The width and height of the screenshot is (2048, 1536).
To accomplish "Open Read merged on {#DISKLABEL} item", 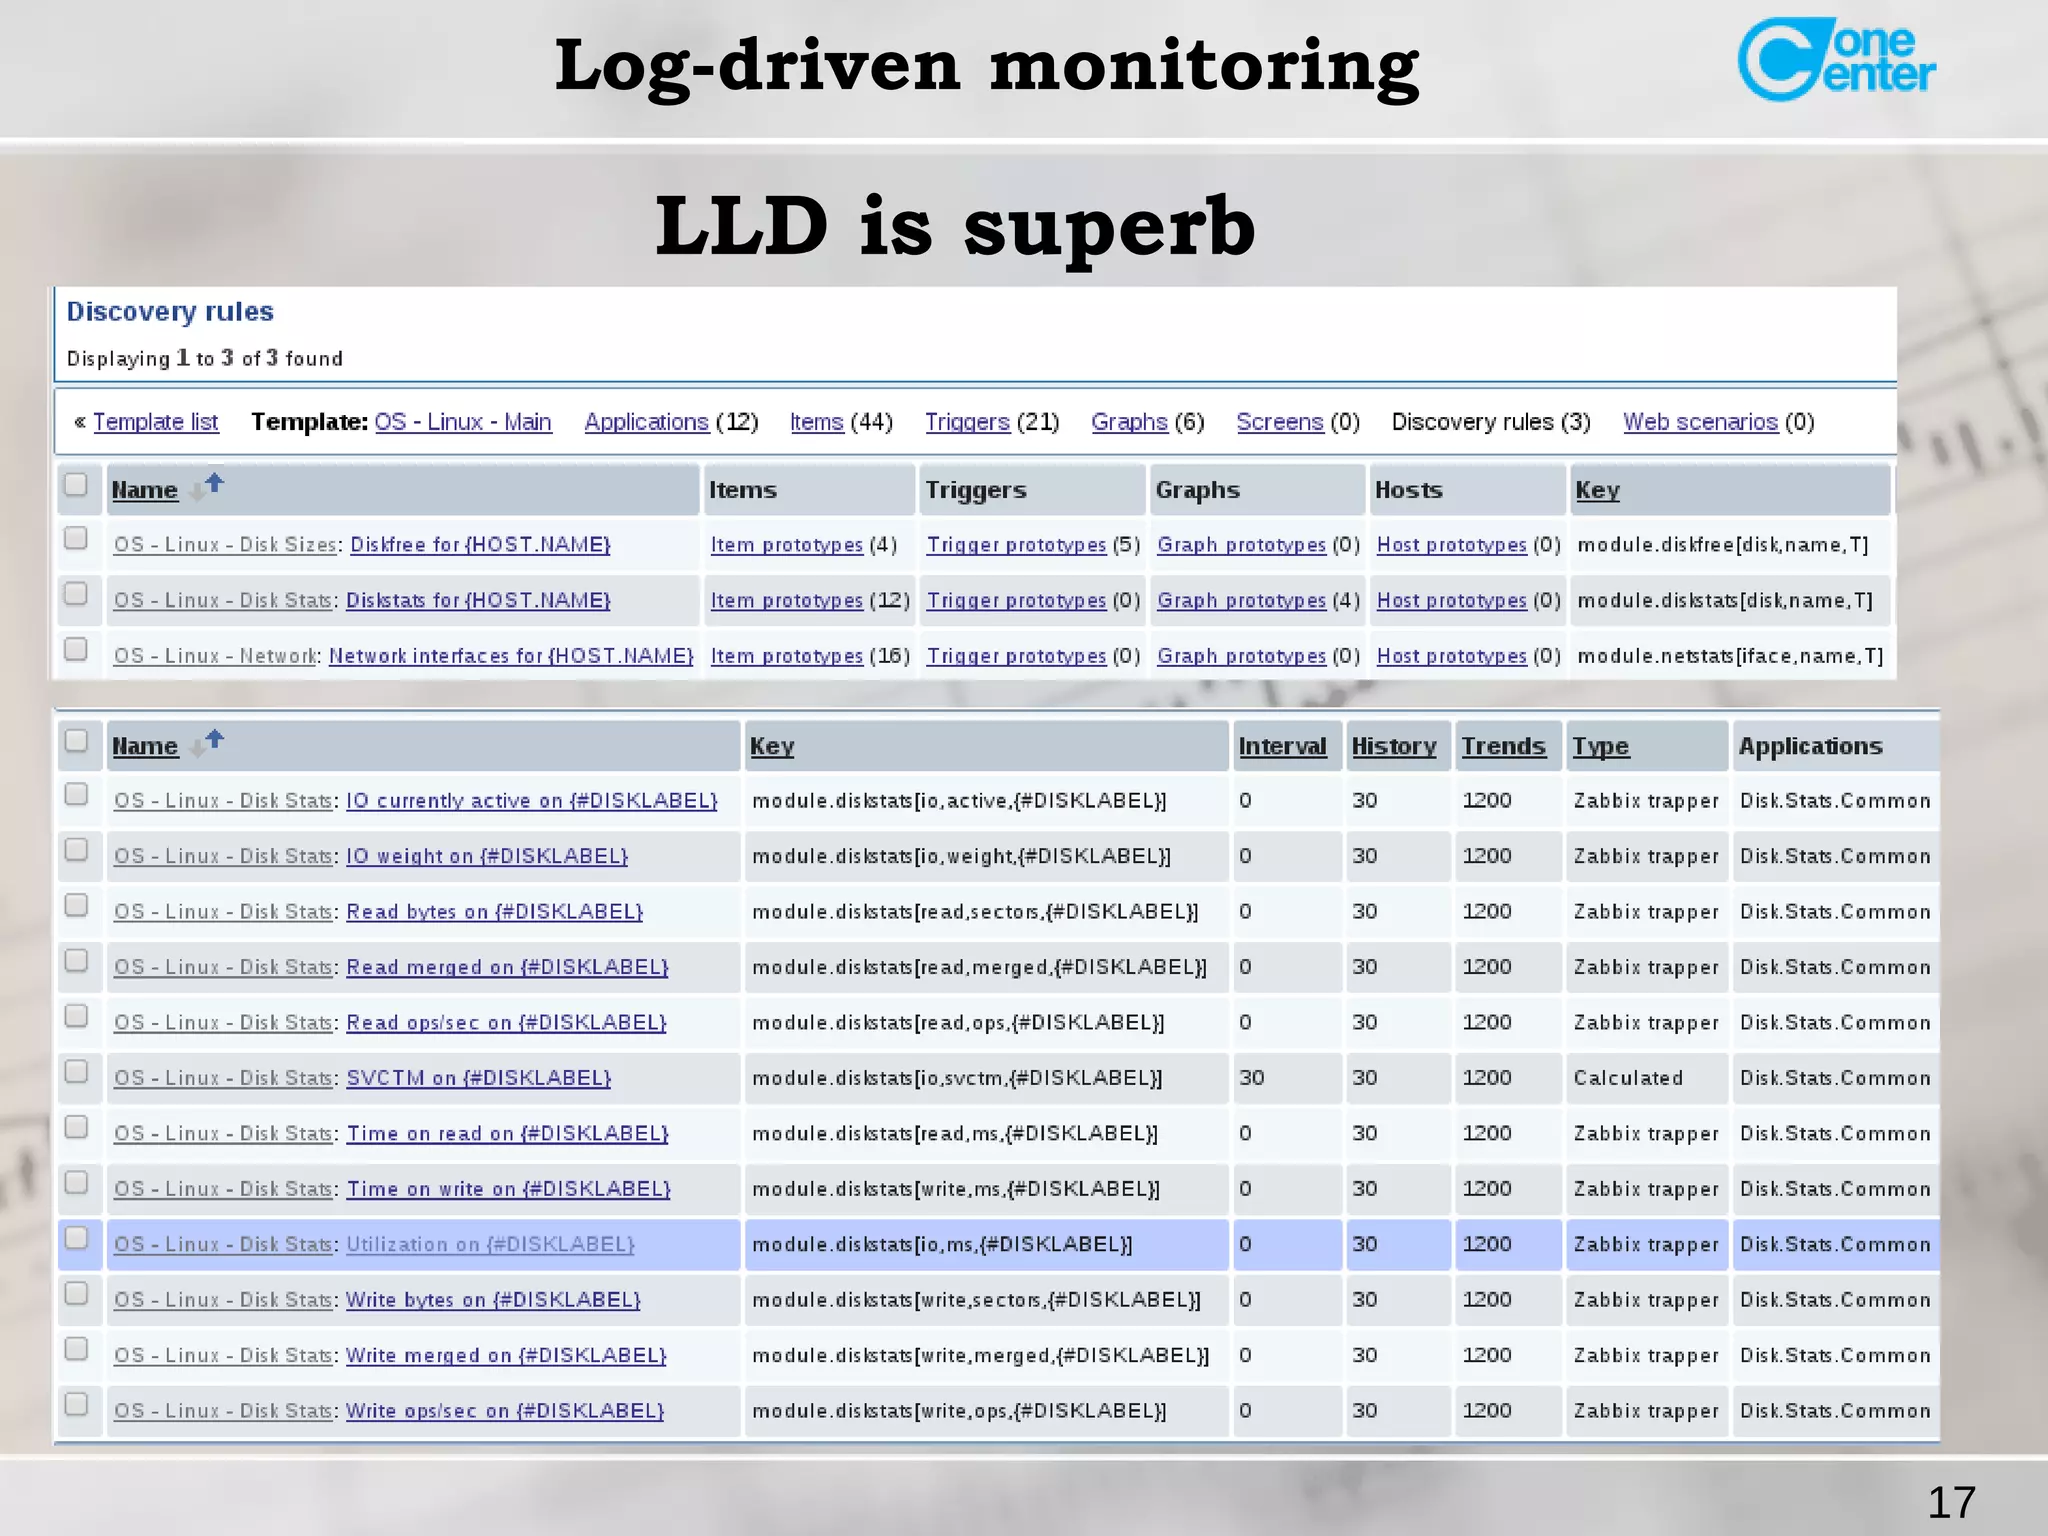I will (x=508, y=968).
